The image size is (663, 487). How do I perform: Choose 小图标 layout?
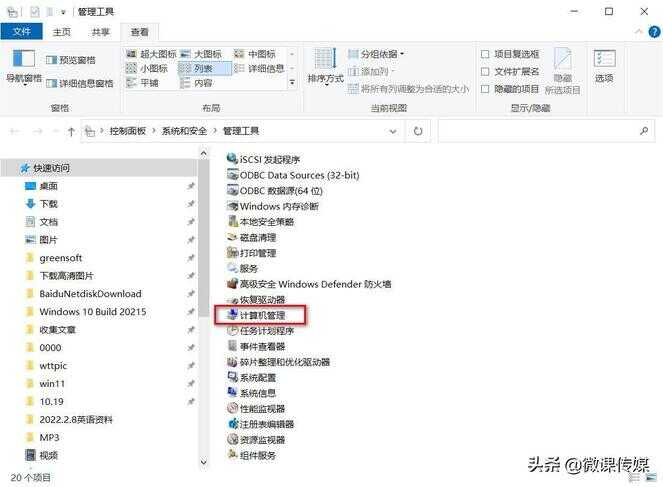[x=147, y=68]
